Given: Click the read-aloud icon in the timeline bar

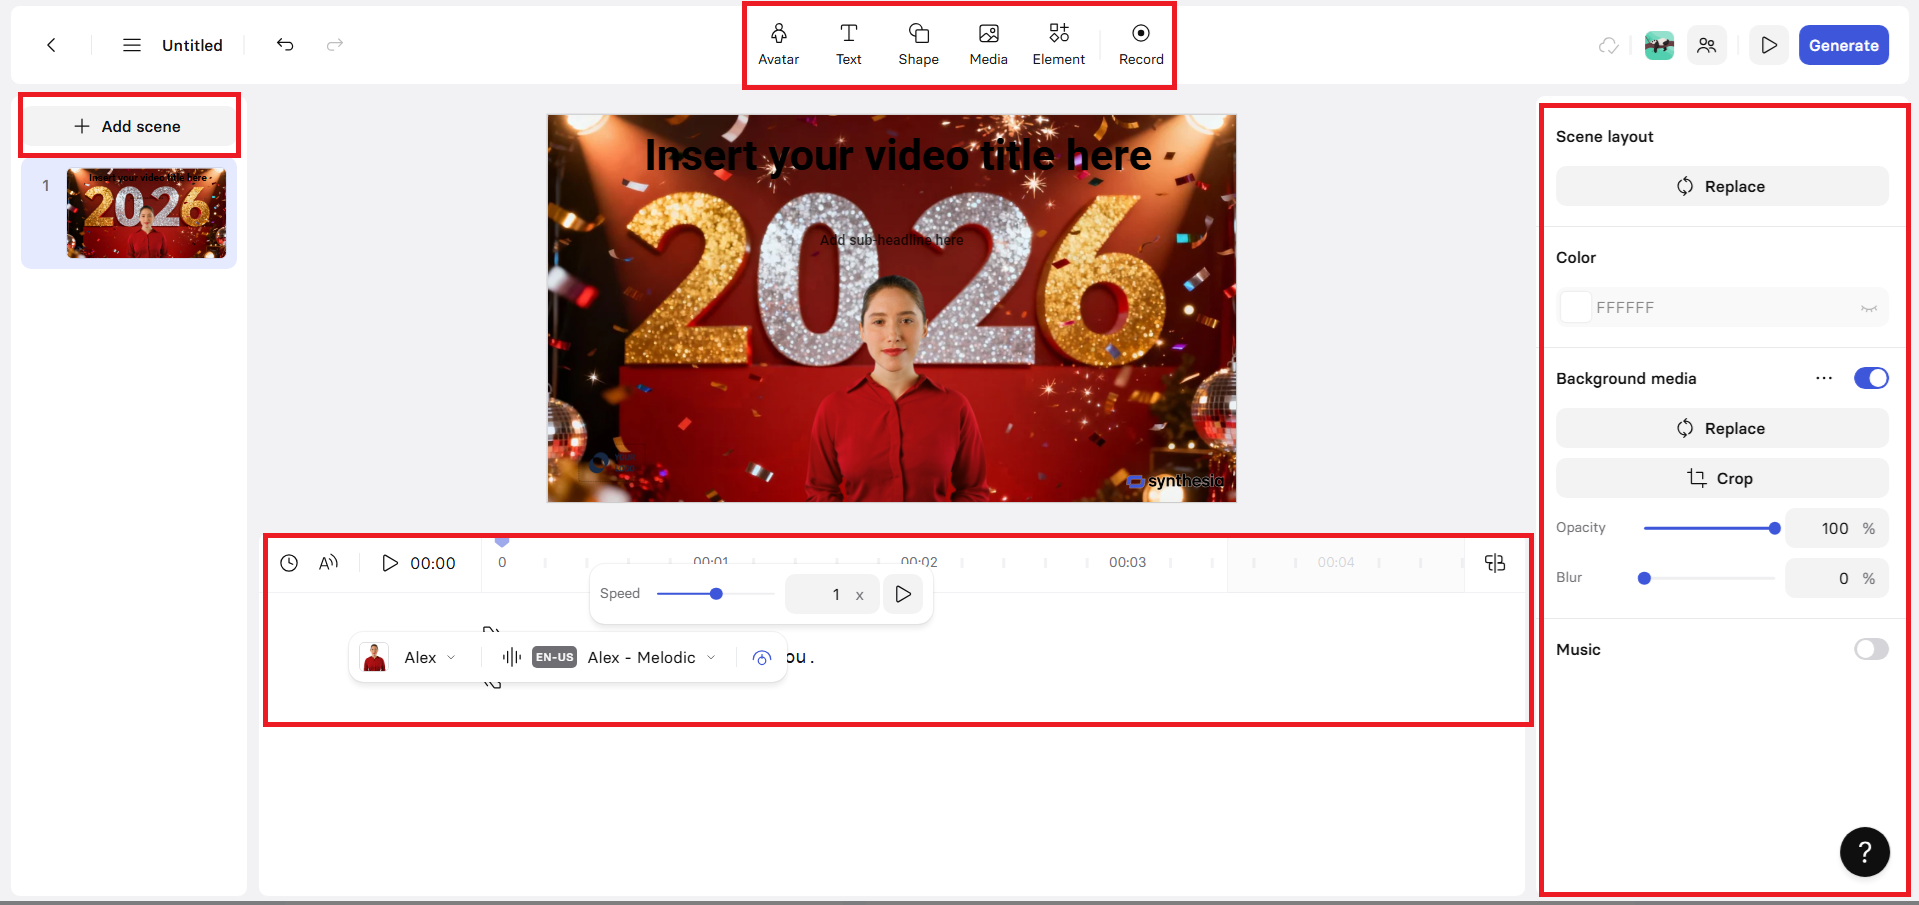Looking at the screenshot, I should 328,562.
